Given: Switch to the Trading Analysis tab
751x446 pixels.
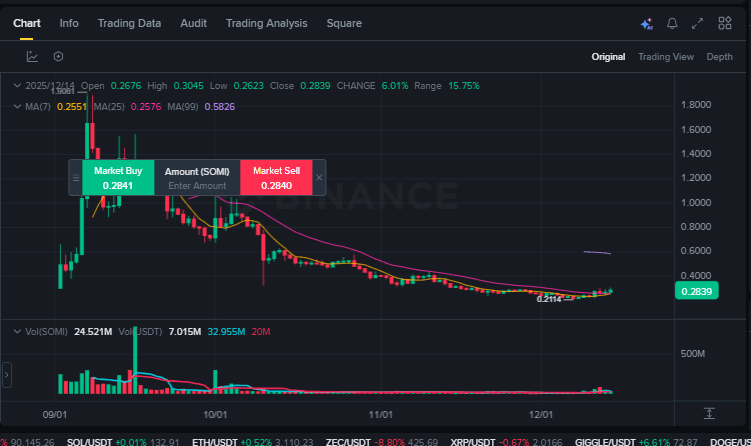Looking at the screenshot, I should coord(266,23).
